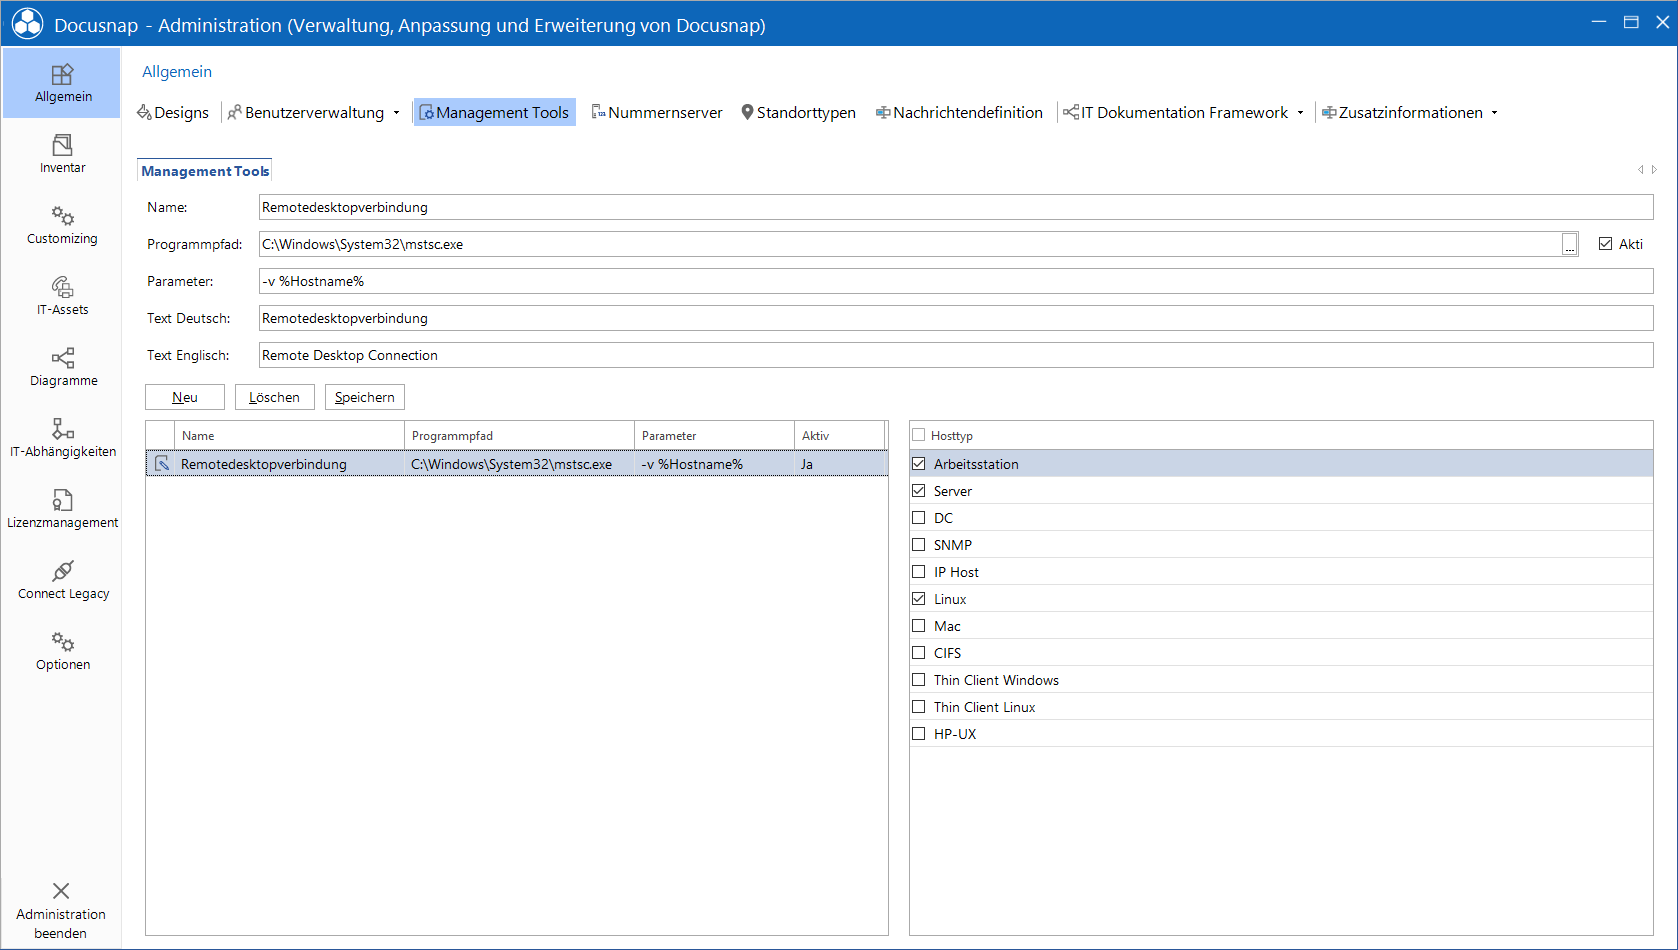Check the SNMP host type
Viewport: 1678px width, 950px height.
[x=918, y=545]
